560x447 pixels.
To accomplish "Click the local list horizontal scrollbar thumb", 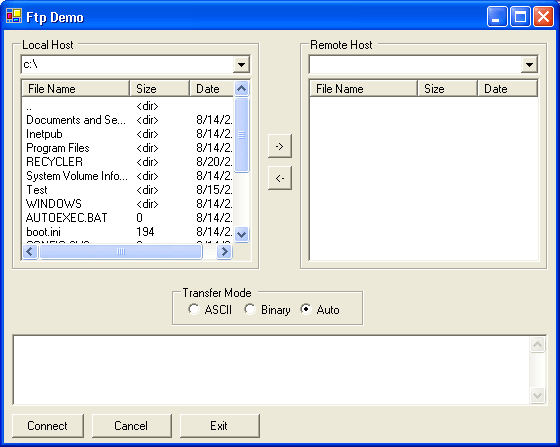I will (121, 252).
